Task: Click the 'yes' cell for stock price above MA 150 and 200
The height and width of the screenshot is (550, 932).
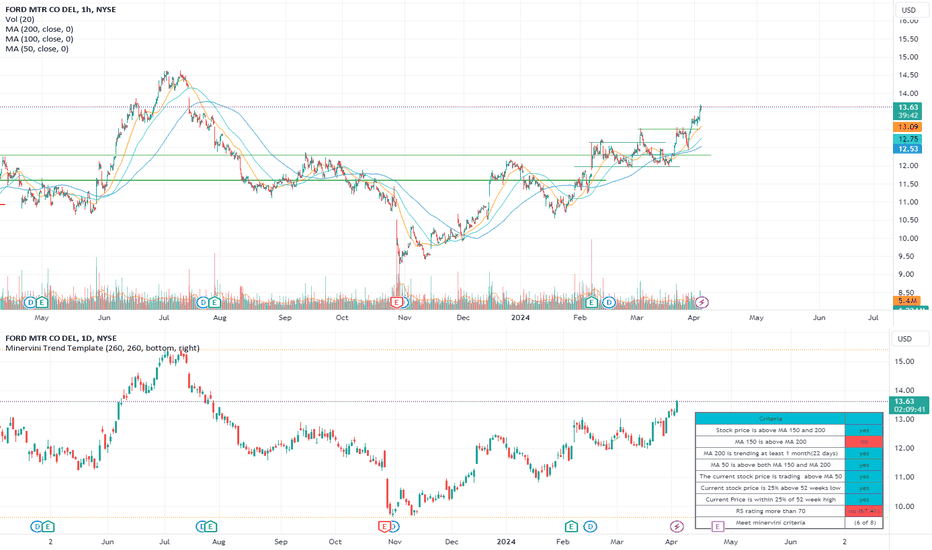Action: pyautogui.click(x=864, y=430)
